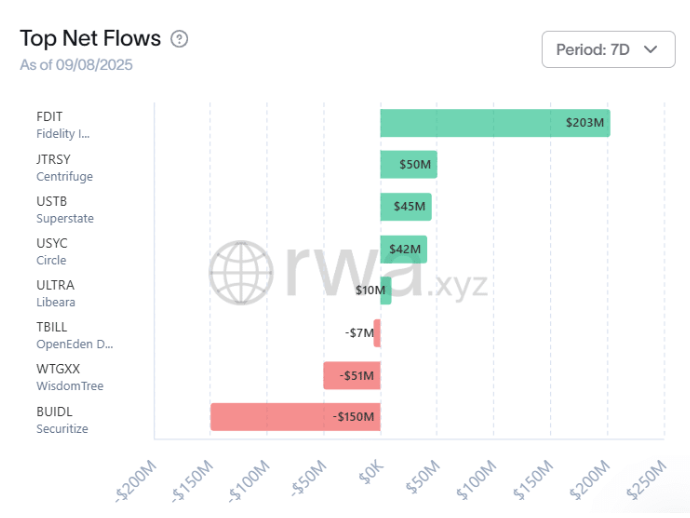The width and height of the screenshot is (690, 518).
Task: Select the JTRSY $50M bar
Action: (x=408, y=165)
